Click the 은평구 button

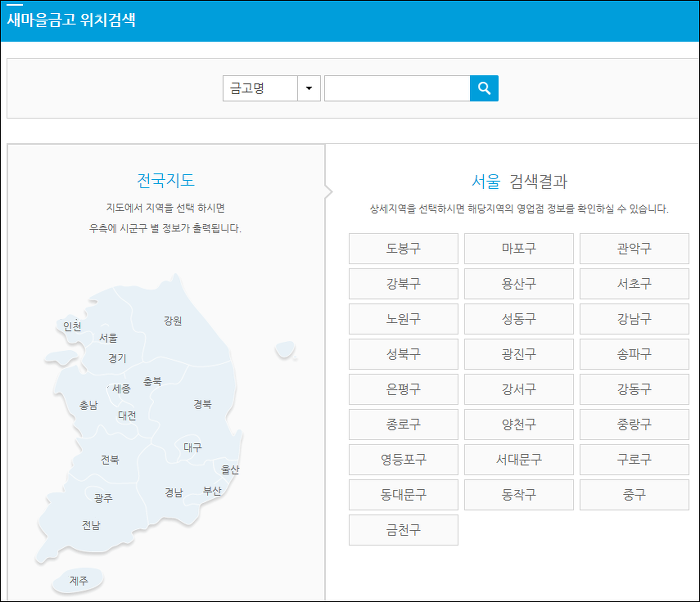(x=404, y=389)
